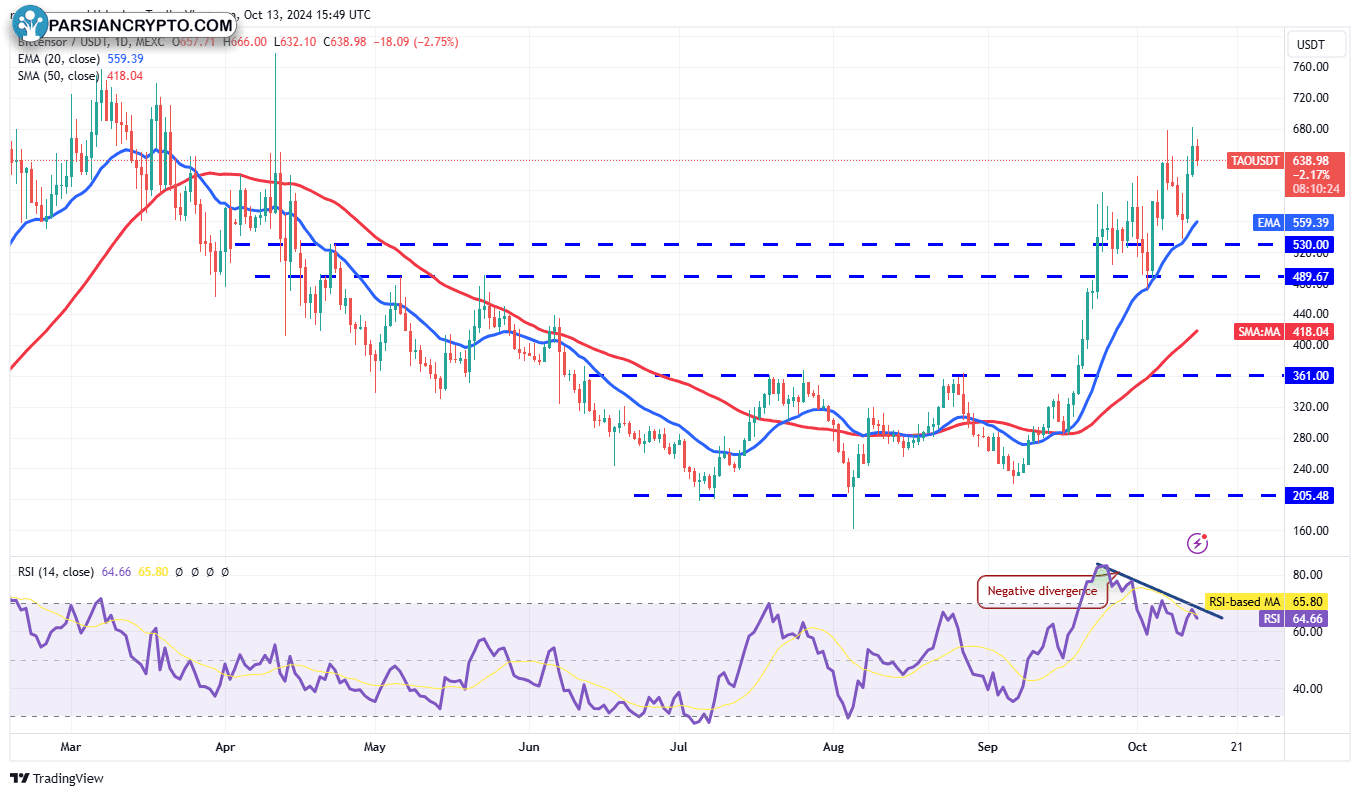
Task: Click the 80.00 tick on RSI axis
Action: pyautogui.click(x=1308, y=575)
